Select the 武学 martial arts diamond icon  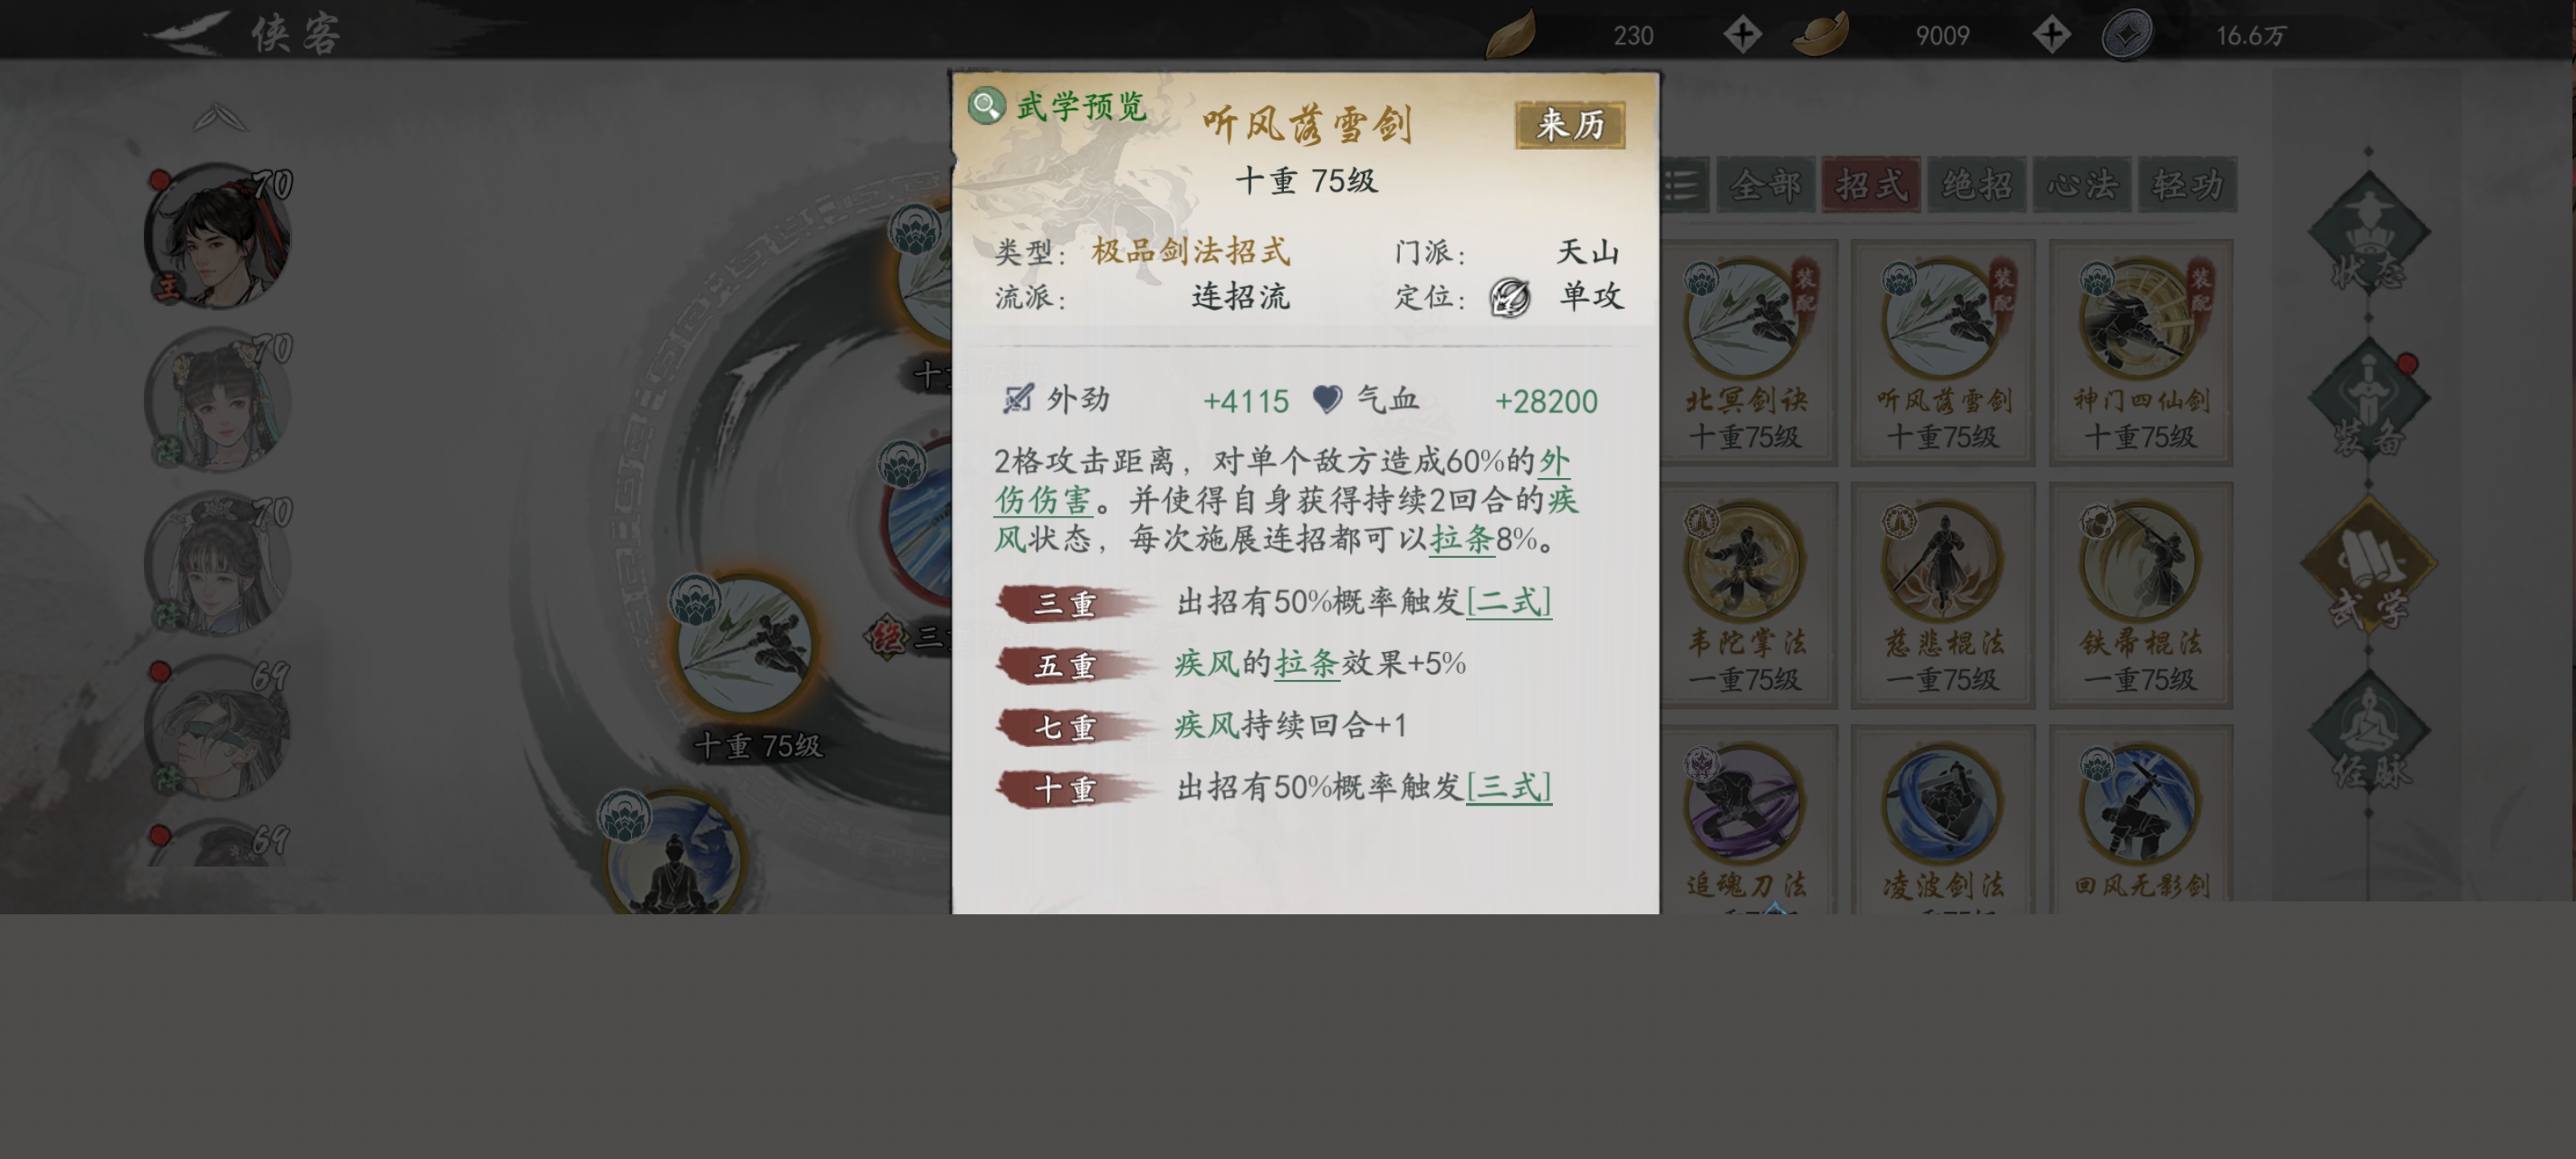click(x=2368, y=566)
